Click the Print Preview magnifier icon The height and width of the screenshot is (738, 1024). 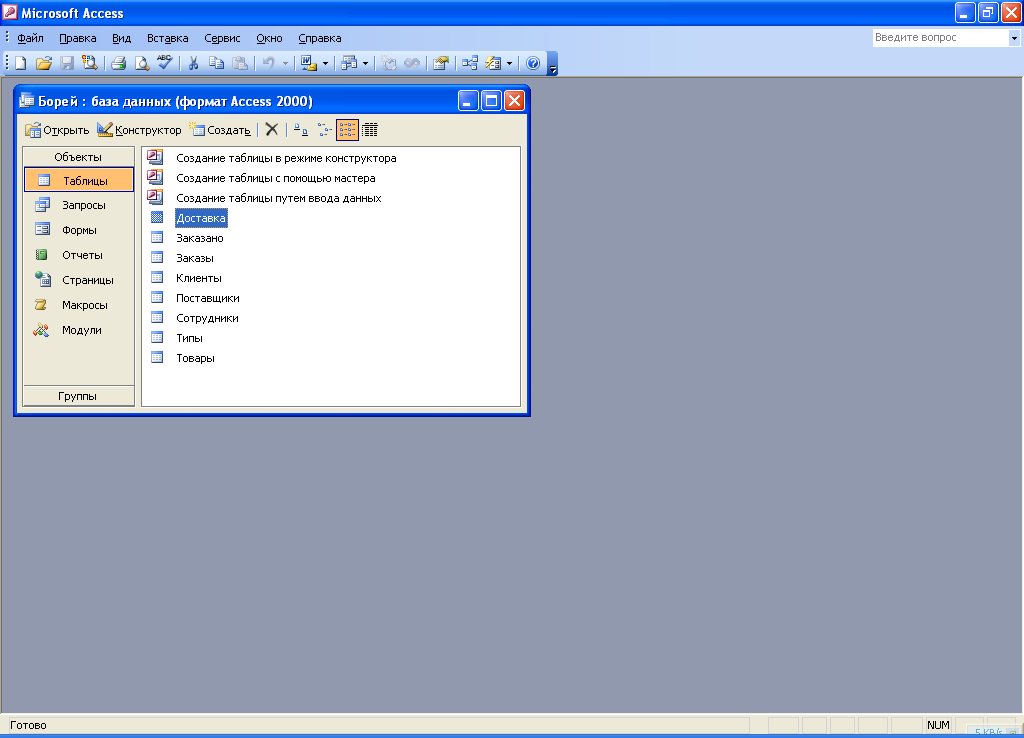[142, 63]
